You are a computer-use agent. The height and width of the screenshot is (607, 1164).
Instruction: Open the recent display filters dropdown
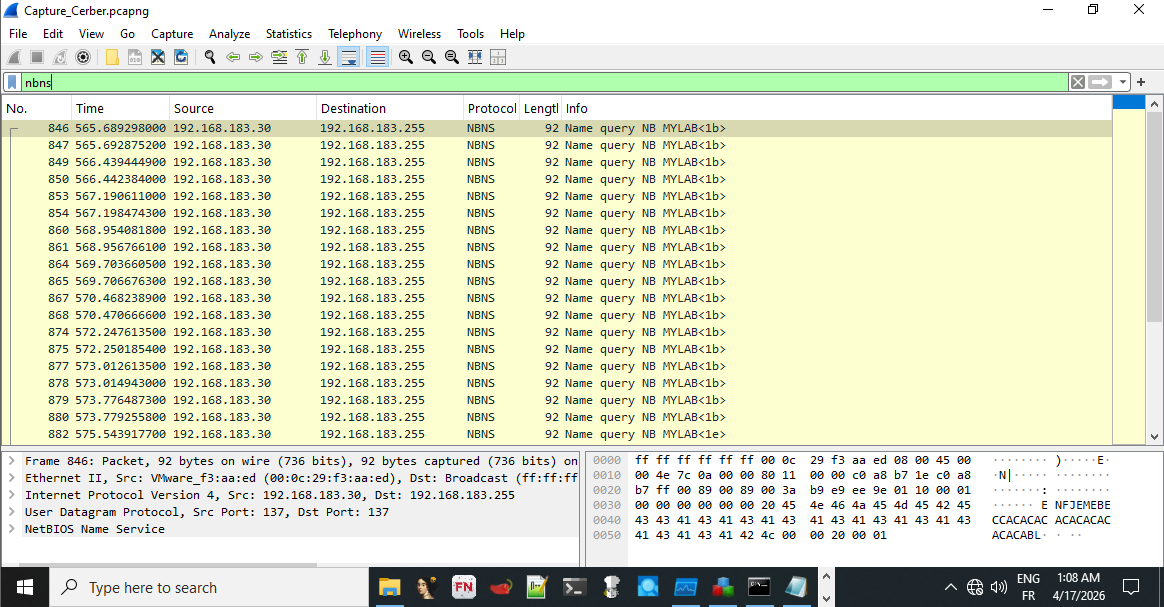tap(1122, 82)
